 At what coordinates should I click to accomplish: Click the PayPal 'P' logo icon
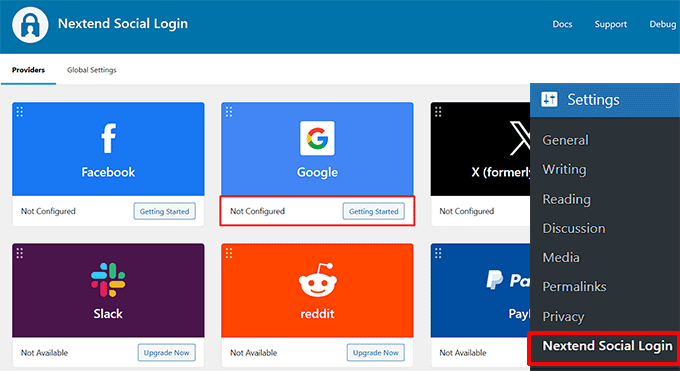click(494, 279)
